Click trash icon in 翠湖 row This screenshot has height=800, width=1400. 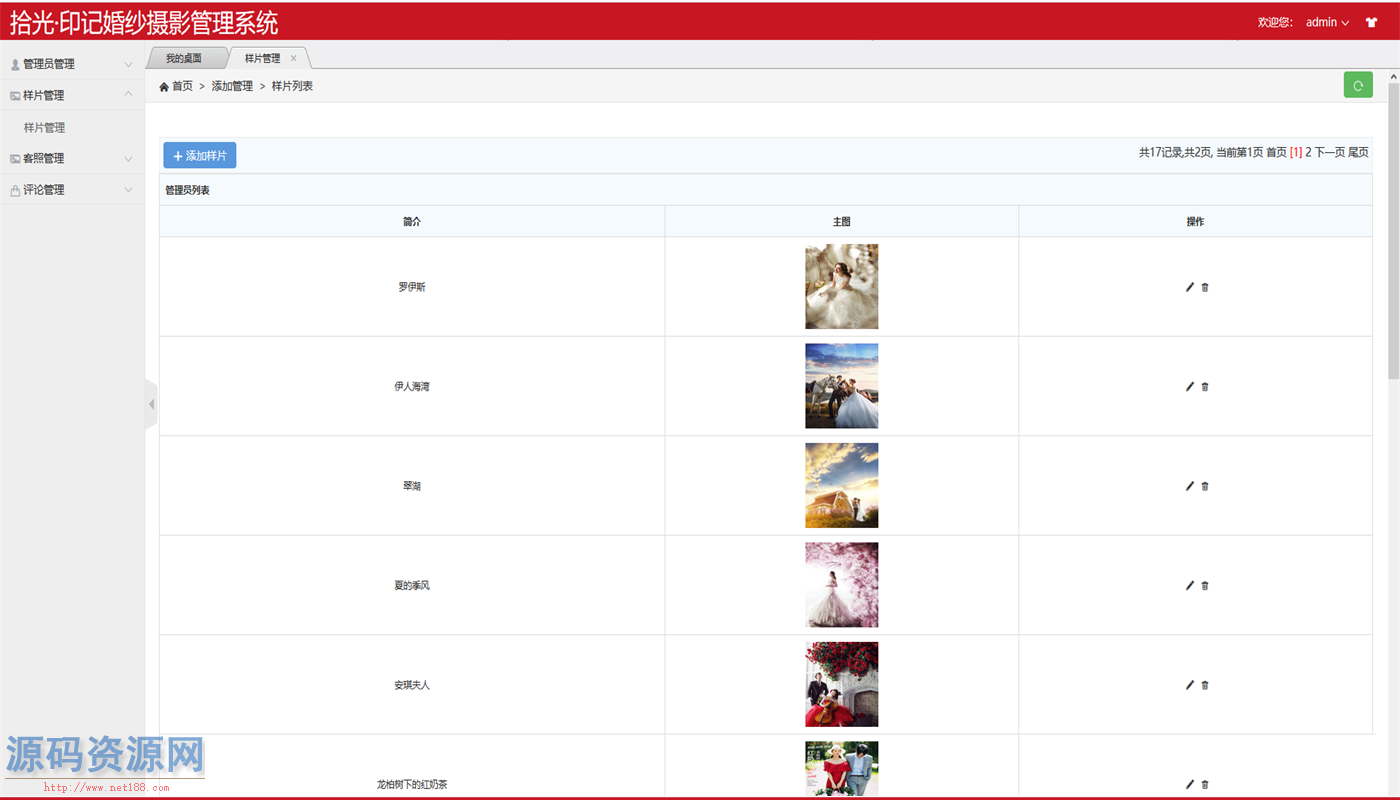tap(1205, 486)
